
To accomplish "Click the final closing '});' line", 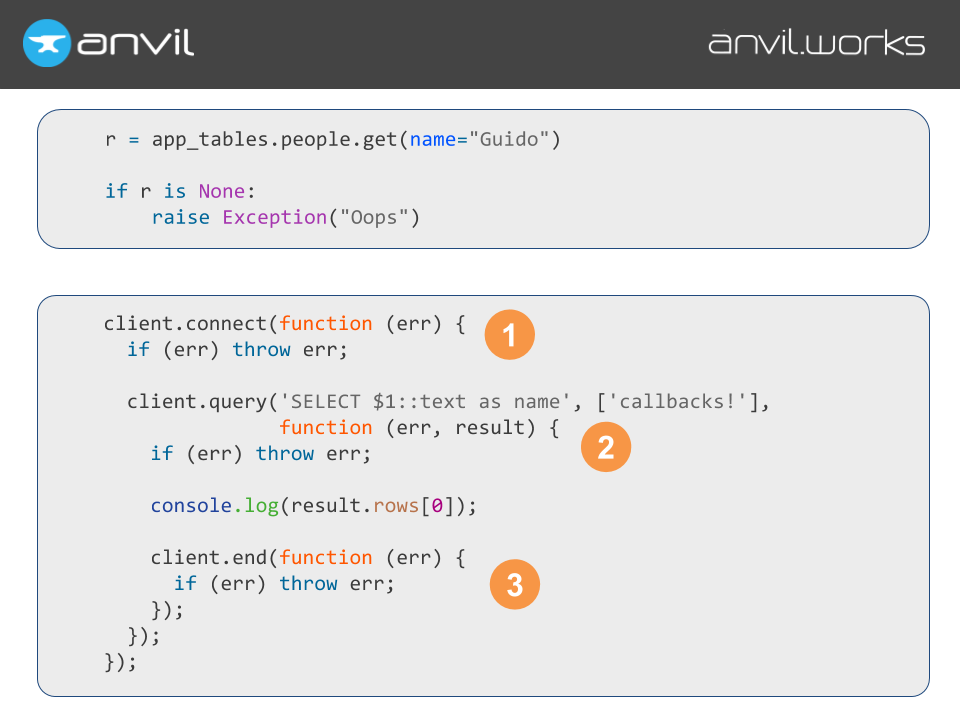I will coord(120,661).
